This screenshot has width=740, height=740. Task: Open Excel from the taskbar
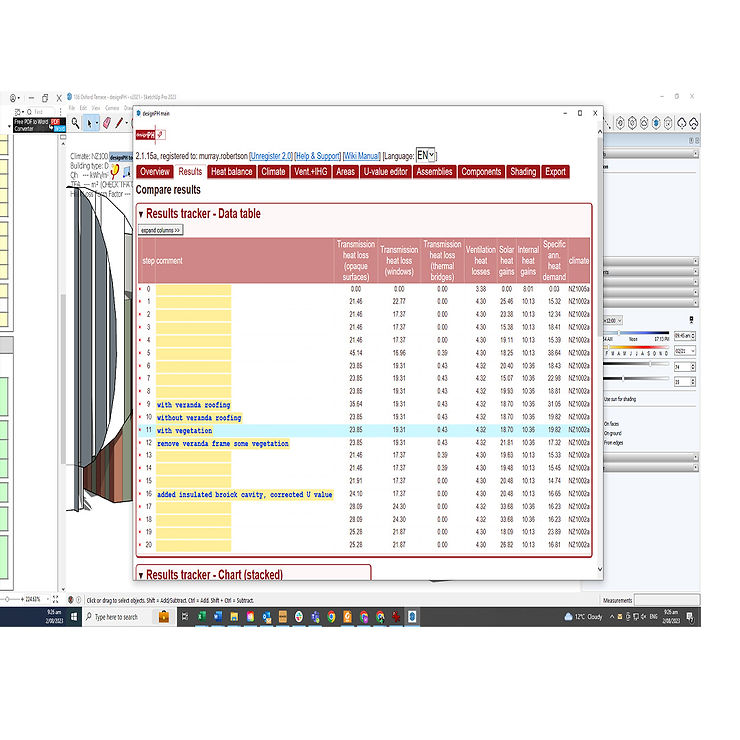(202, 616)
